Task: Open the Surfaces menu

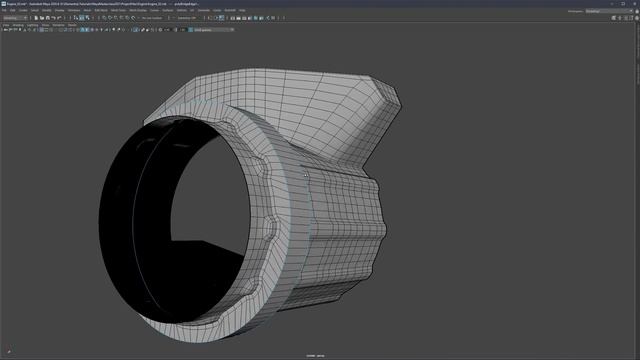Action: (x=168, y=10)
